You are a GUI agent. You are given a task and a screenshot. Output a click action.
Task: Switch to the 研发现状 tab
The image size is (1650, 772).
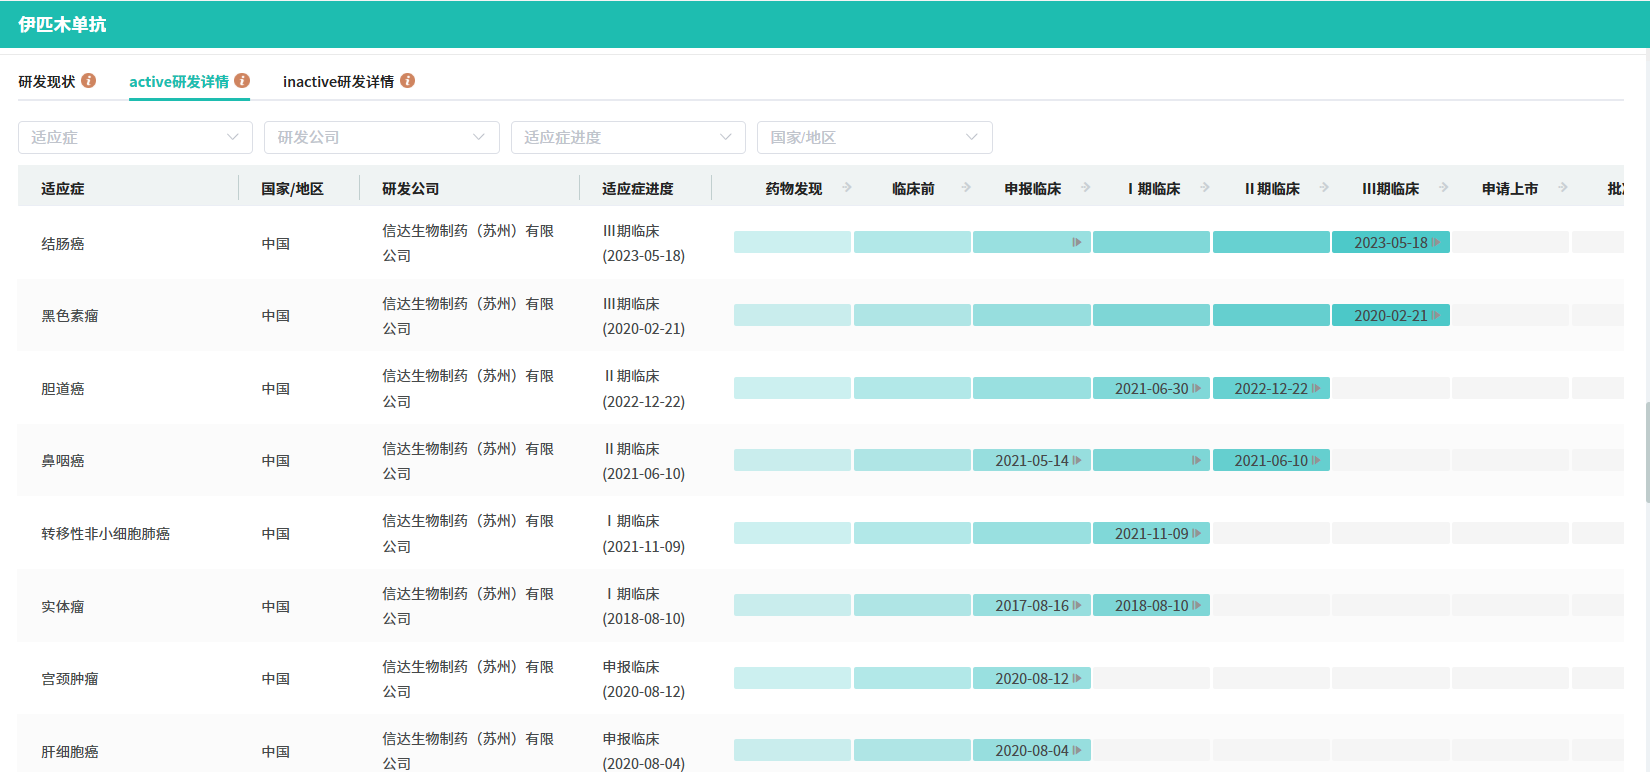click(47, 82)
